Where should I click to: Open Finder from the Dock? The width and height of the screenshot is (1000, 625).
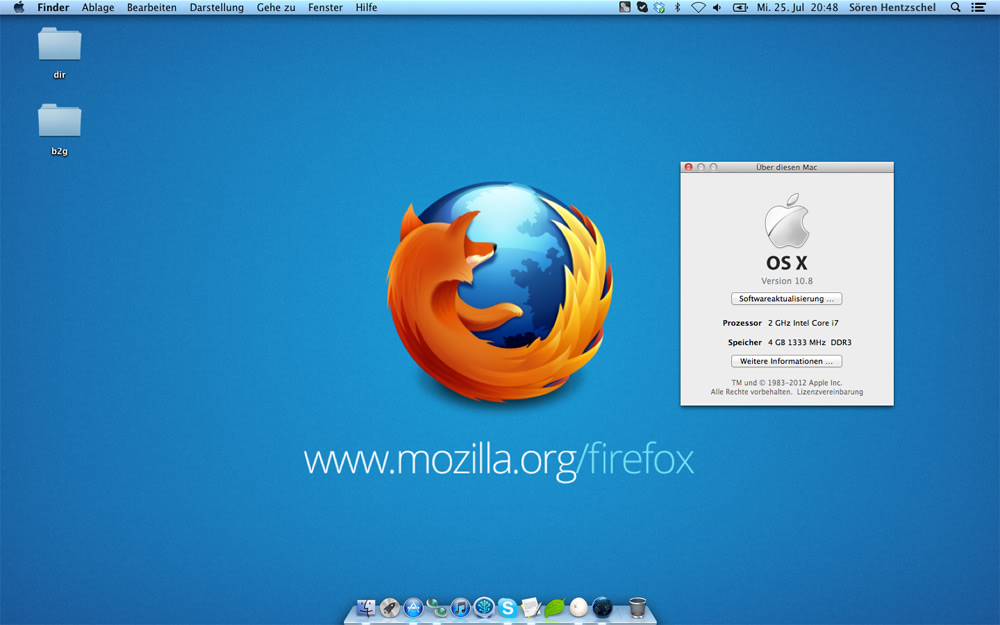(366, 607)
